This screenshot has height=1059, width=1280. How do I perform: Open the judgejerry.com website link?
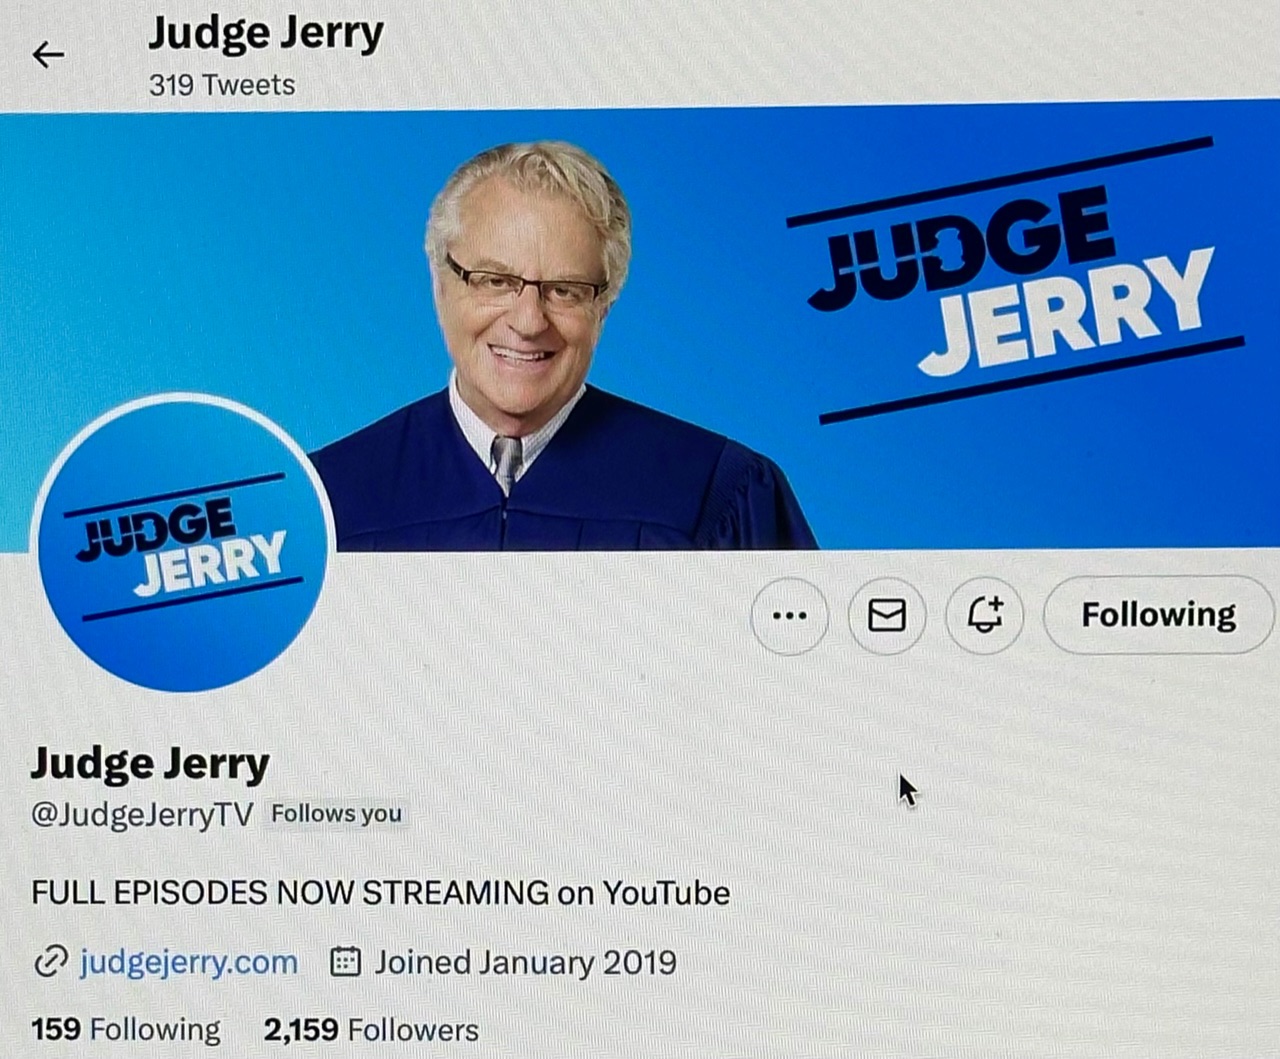pyautogui.click(x=188, y=962)
